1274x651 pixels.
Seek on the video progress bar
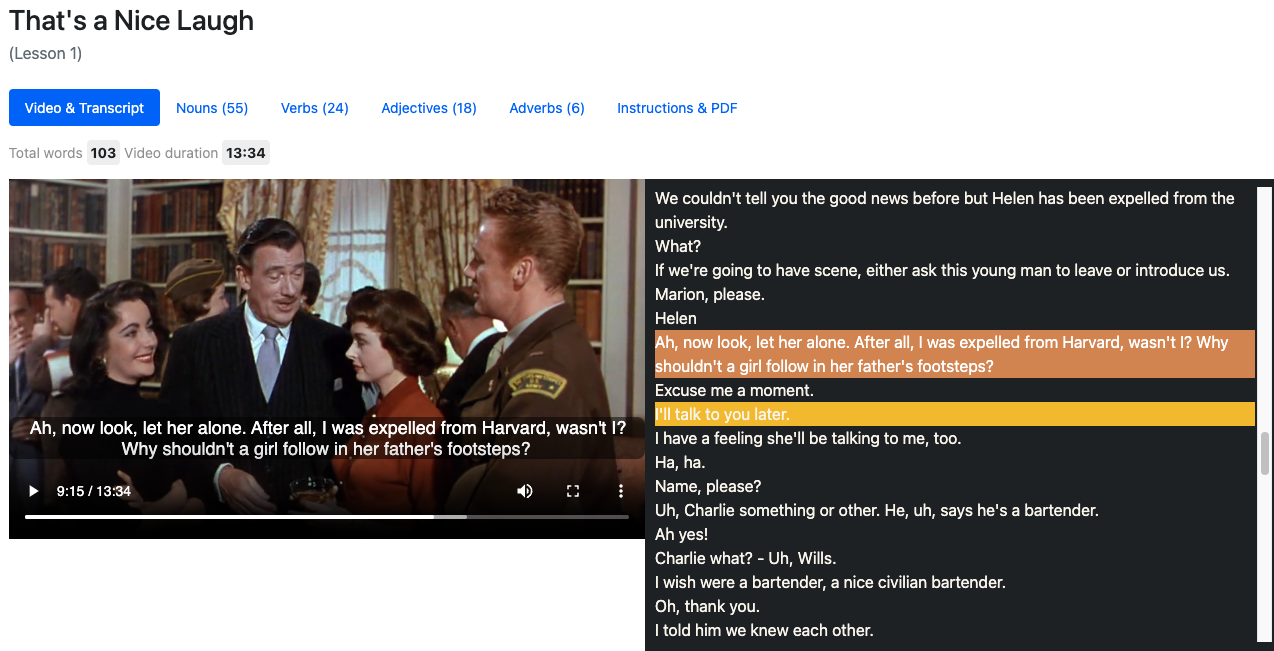coord(327,517)
